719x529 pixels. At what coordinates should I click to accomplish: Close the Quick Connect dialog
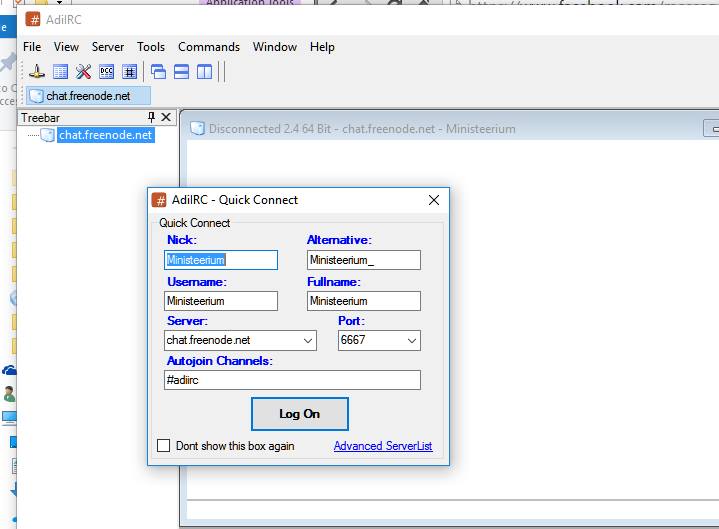434,200
